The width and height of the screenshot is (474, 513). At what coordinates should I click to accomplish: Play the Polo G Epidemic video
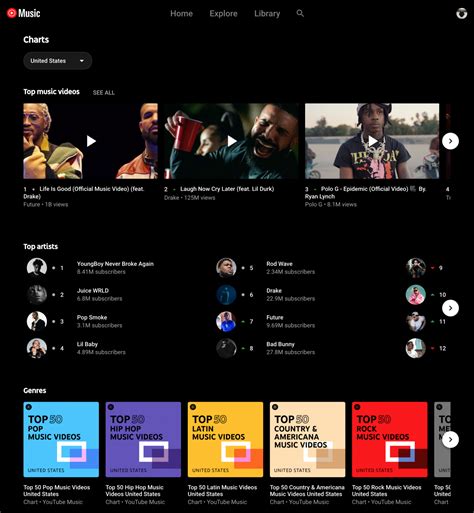pos(372,141)
